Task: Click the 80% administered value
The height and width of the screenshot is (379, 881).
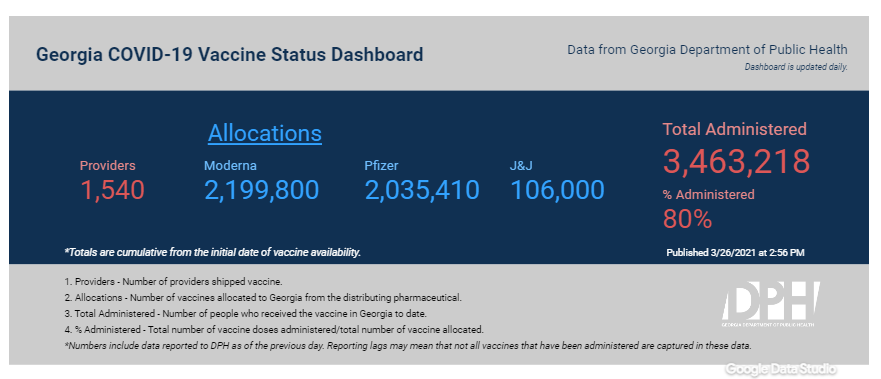Action: point(688,218)
